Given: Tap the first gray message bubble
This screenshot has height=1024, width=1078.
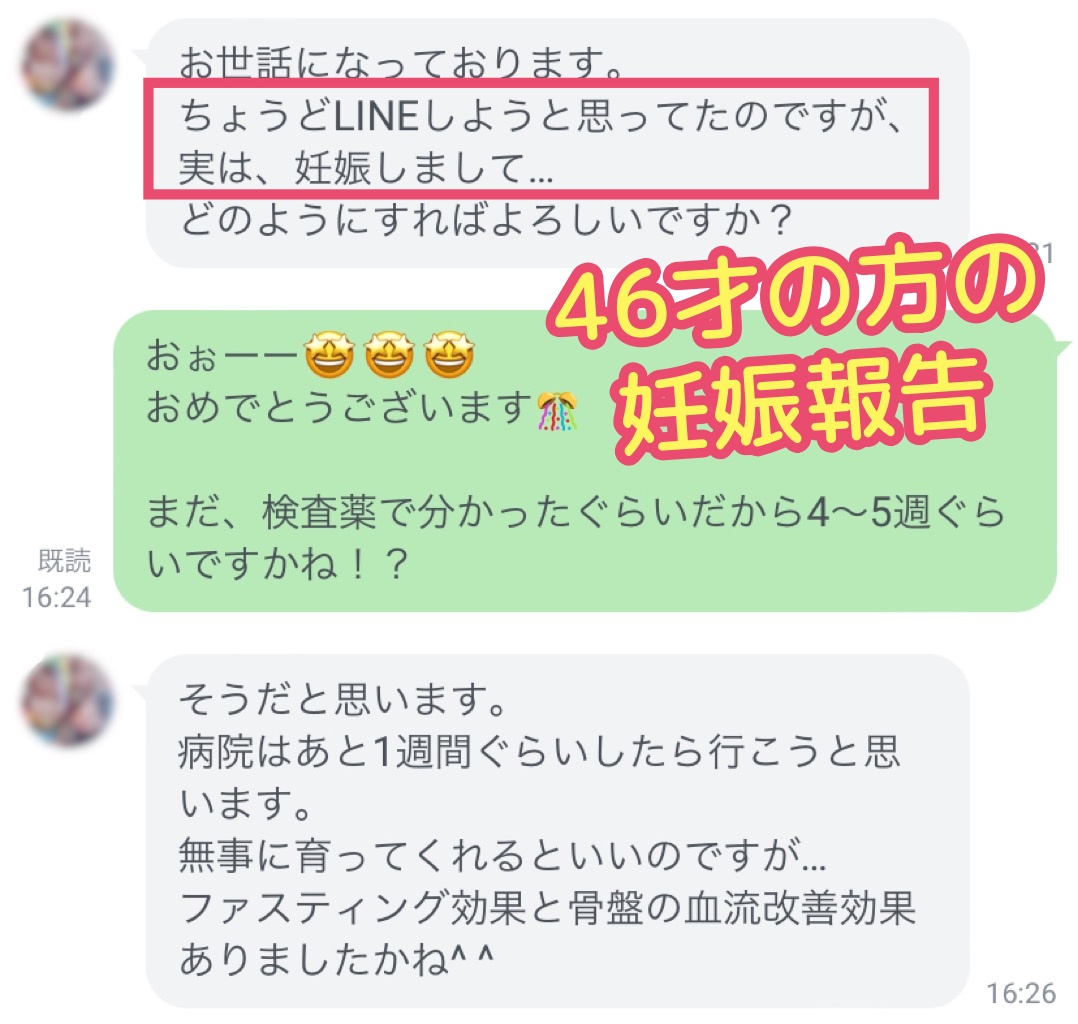Looking at the screenshot, I should [x=557, y=143].
